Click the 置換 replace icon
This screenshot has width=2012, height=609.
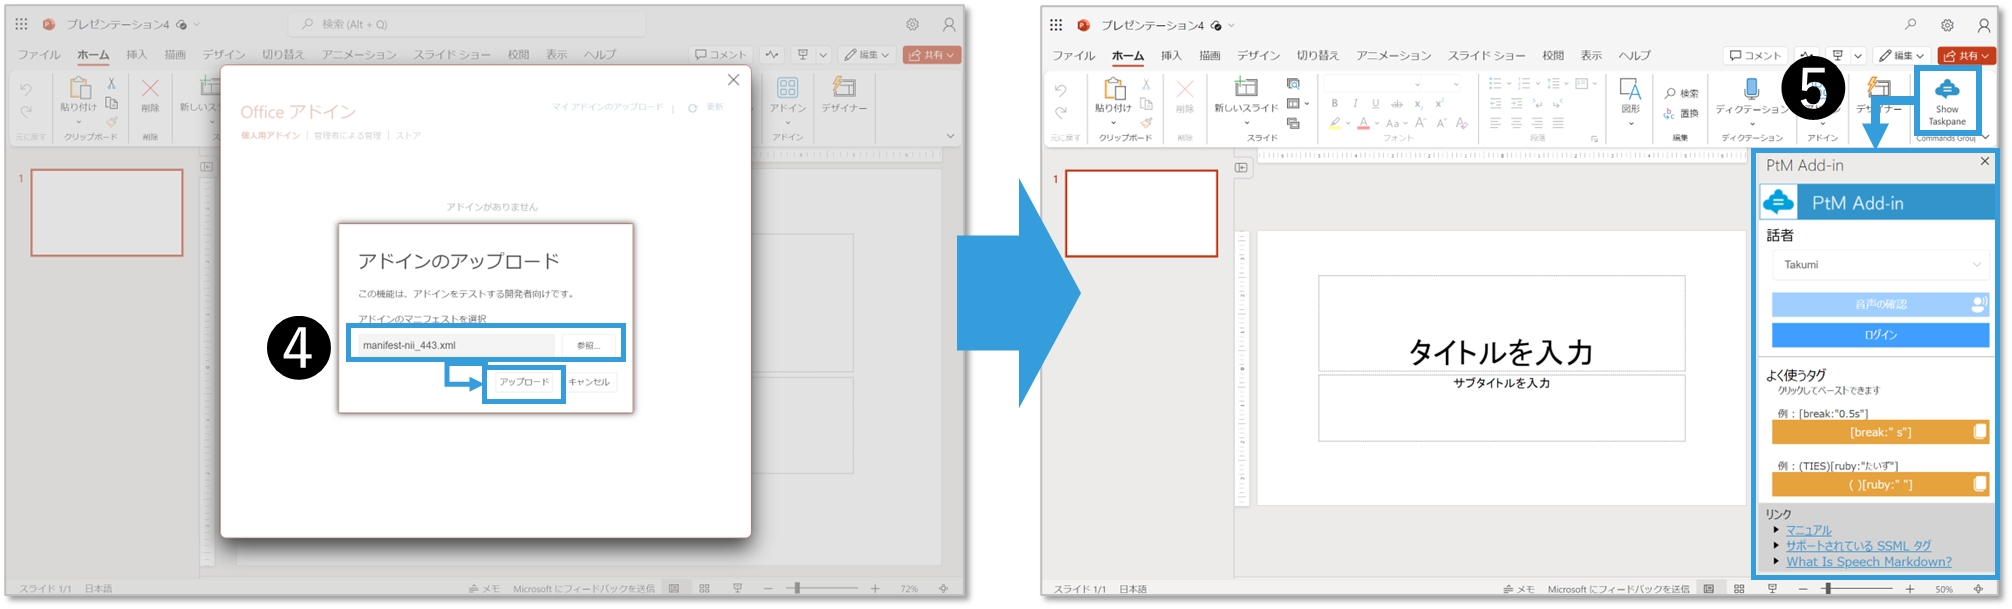1670,114
